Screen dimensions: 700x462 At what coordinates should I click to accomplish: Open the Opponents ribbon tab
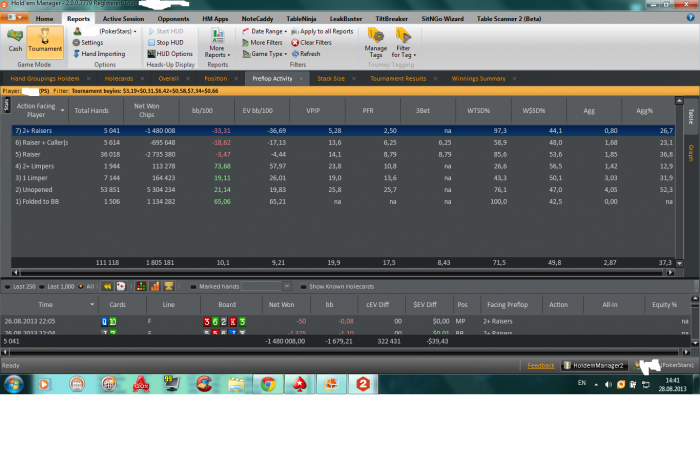point(173,19)
